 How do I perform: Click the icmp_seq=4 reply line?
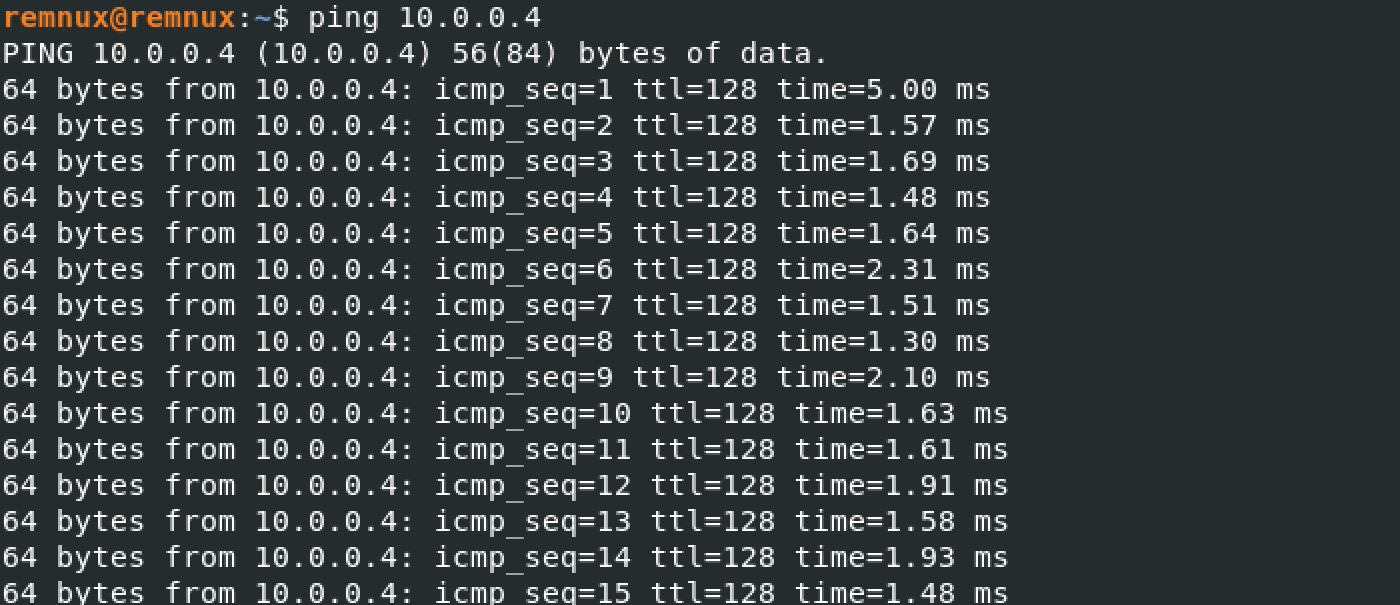495,198
